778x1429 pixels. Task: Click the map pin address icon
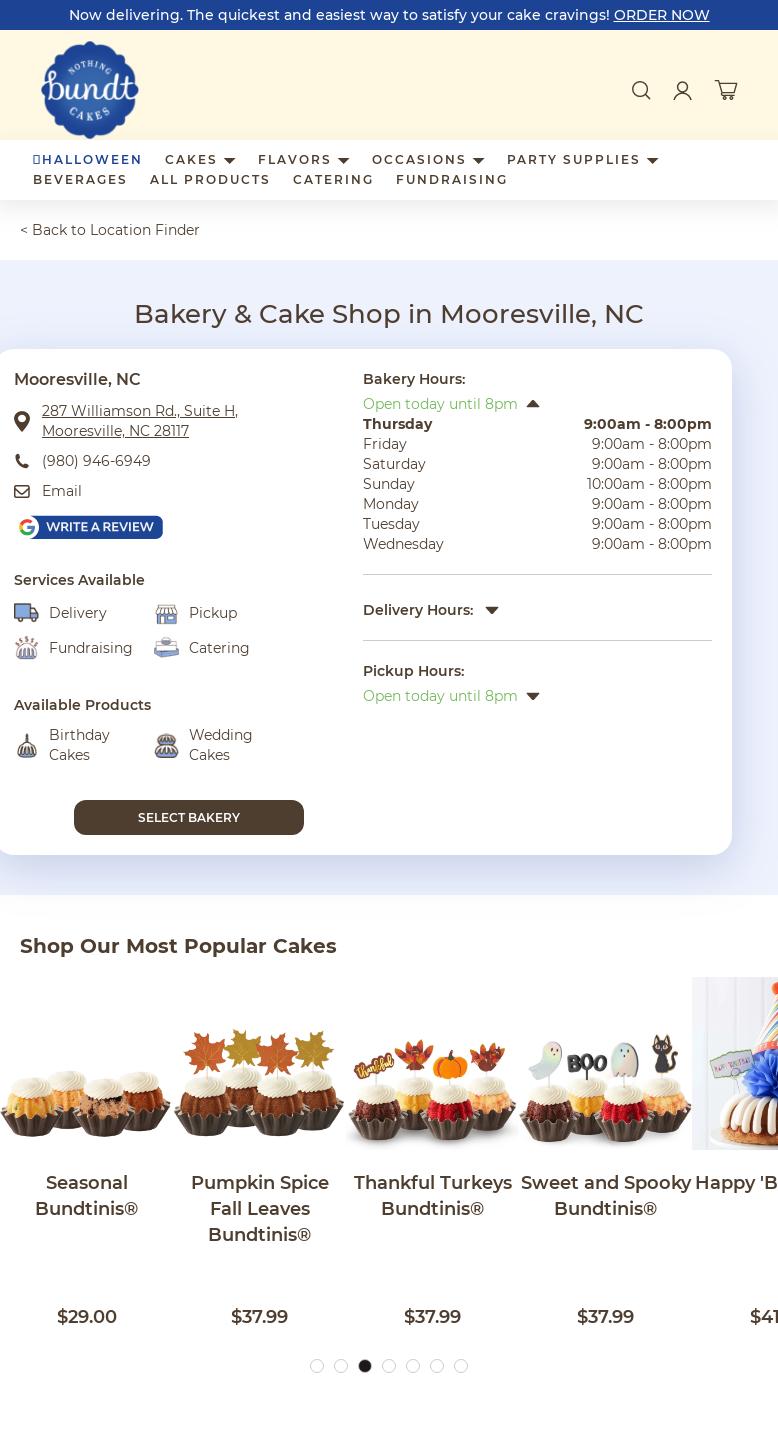pyautogui.click(x=22, y=421)
